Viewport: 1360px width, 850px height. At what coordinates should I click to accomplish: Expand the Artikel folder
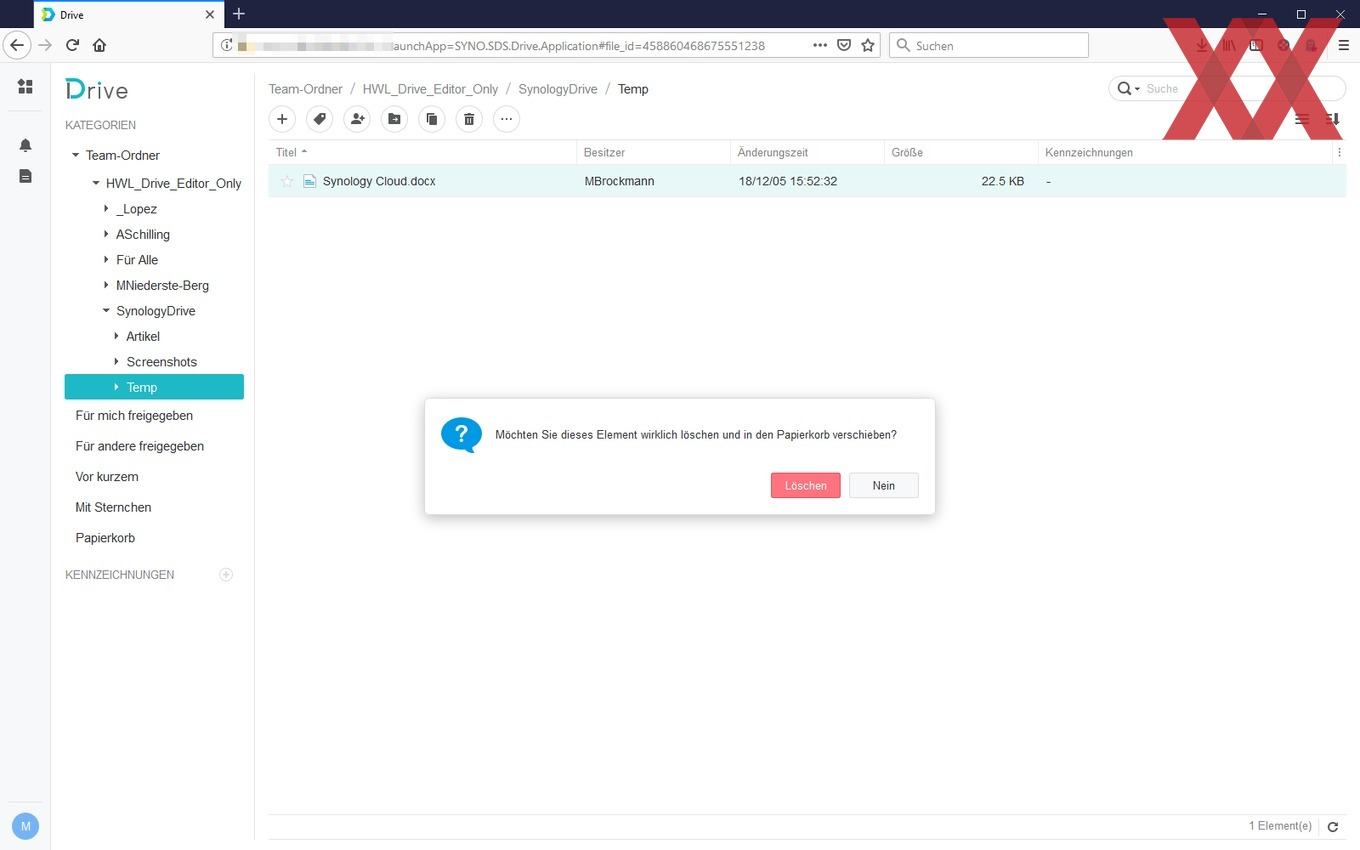click(x=116, y=336)
